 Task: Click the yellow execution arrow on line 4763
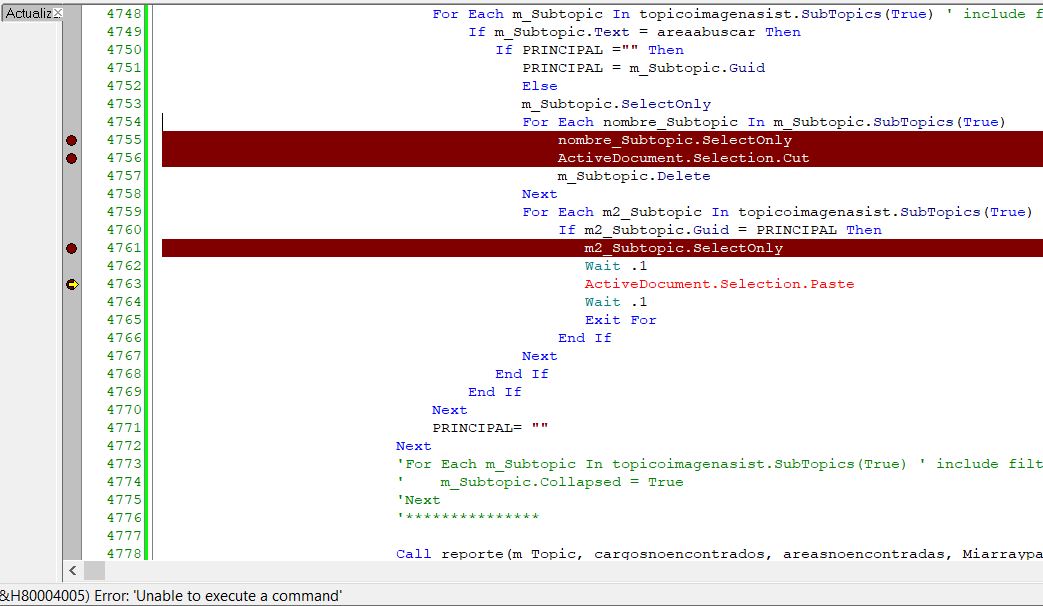pyautogui.click(x=71, y=284)
